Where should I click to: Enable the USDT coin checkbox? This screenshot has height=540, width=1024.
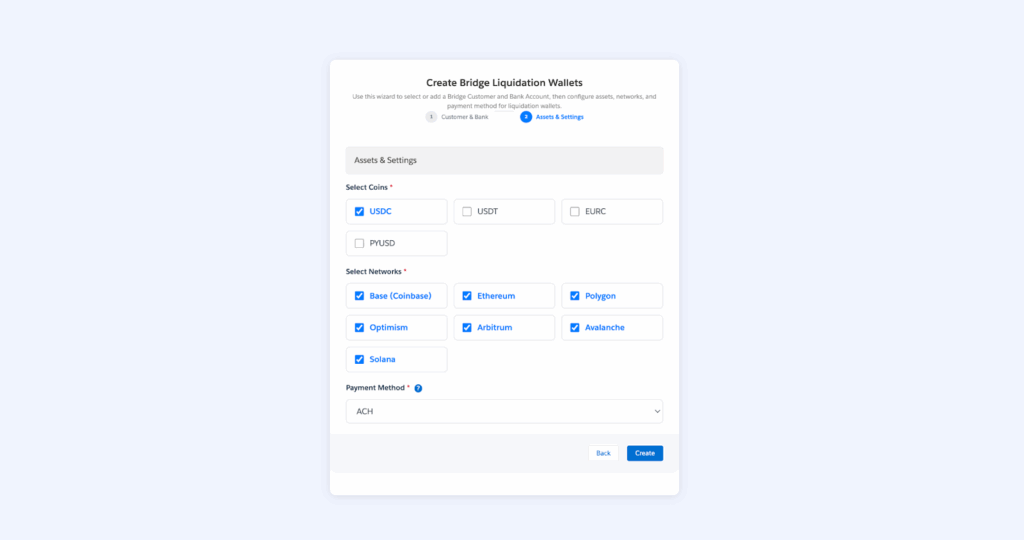coord(467,212)
